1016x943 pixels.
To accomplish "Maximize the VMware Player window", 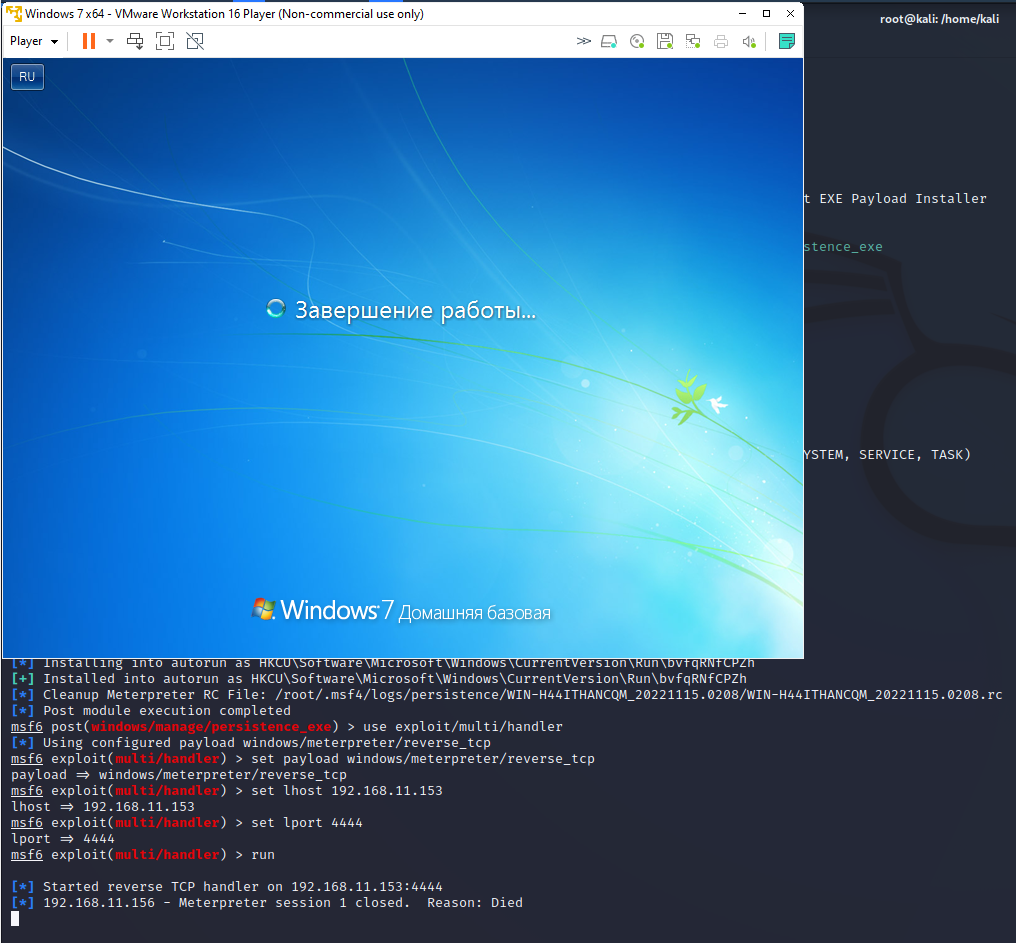I will 767,14.
